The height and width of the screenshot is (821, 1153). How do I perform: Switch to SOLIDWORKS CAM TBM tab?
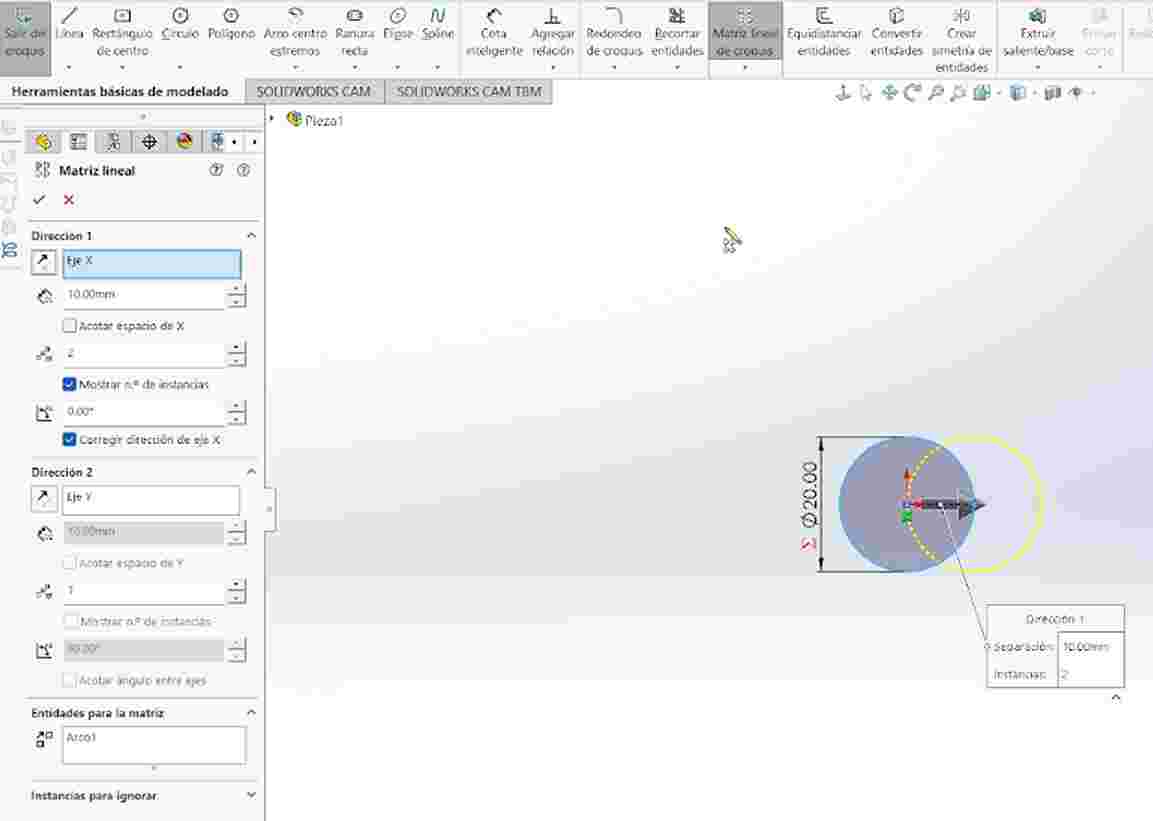[469, 91]
